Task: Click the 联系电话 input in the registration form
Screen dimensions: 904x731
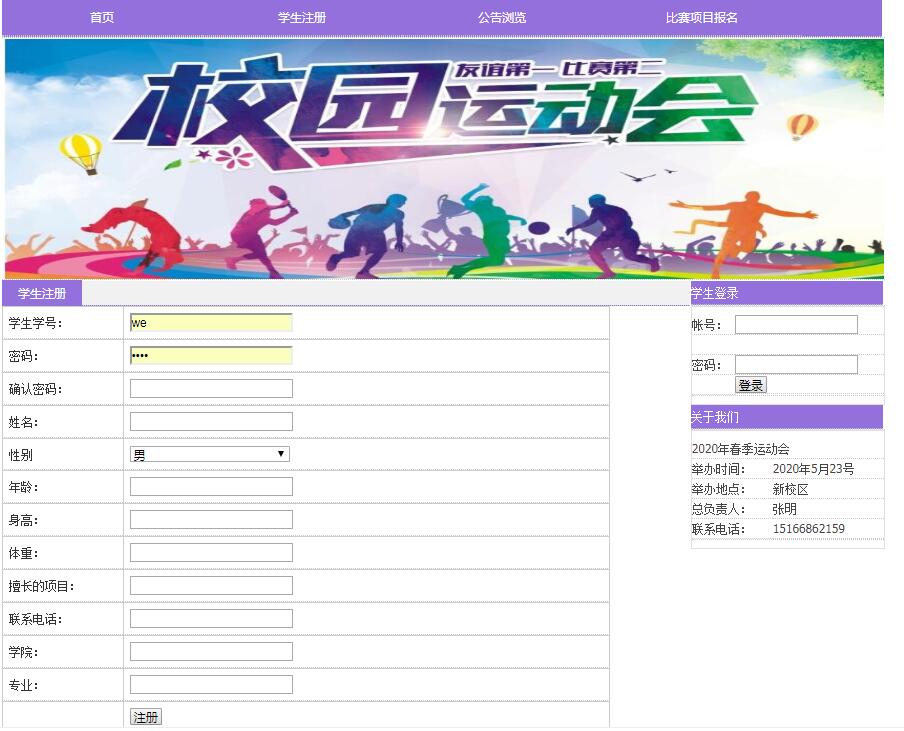Action: tap(211, 619)
